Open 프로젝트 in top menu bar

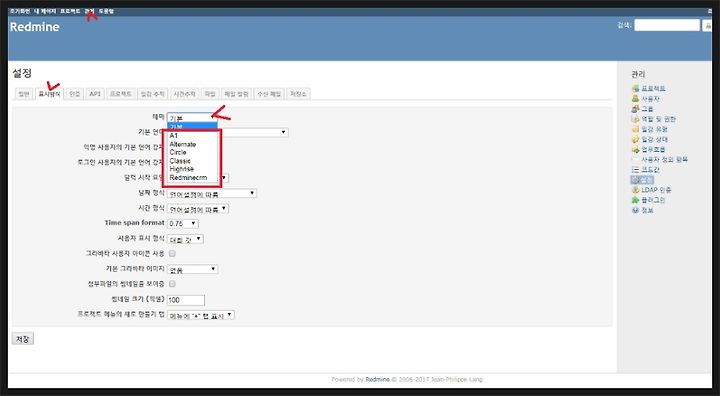(70, 11)
